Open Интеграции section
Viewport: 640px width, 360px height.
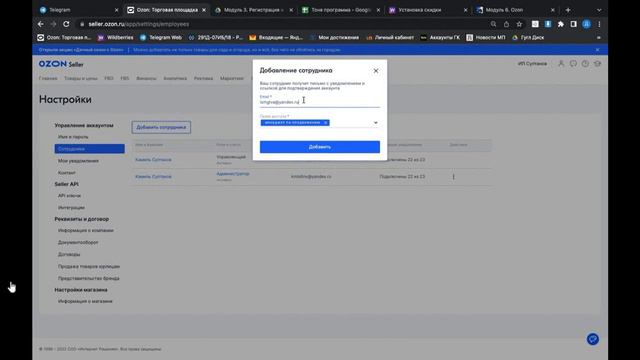point(71,207)
